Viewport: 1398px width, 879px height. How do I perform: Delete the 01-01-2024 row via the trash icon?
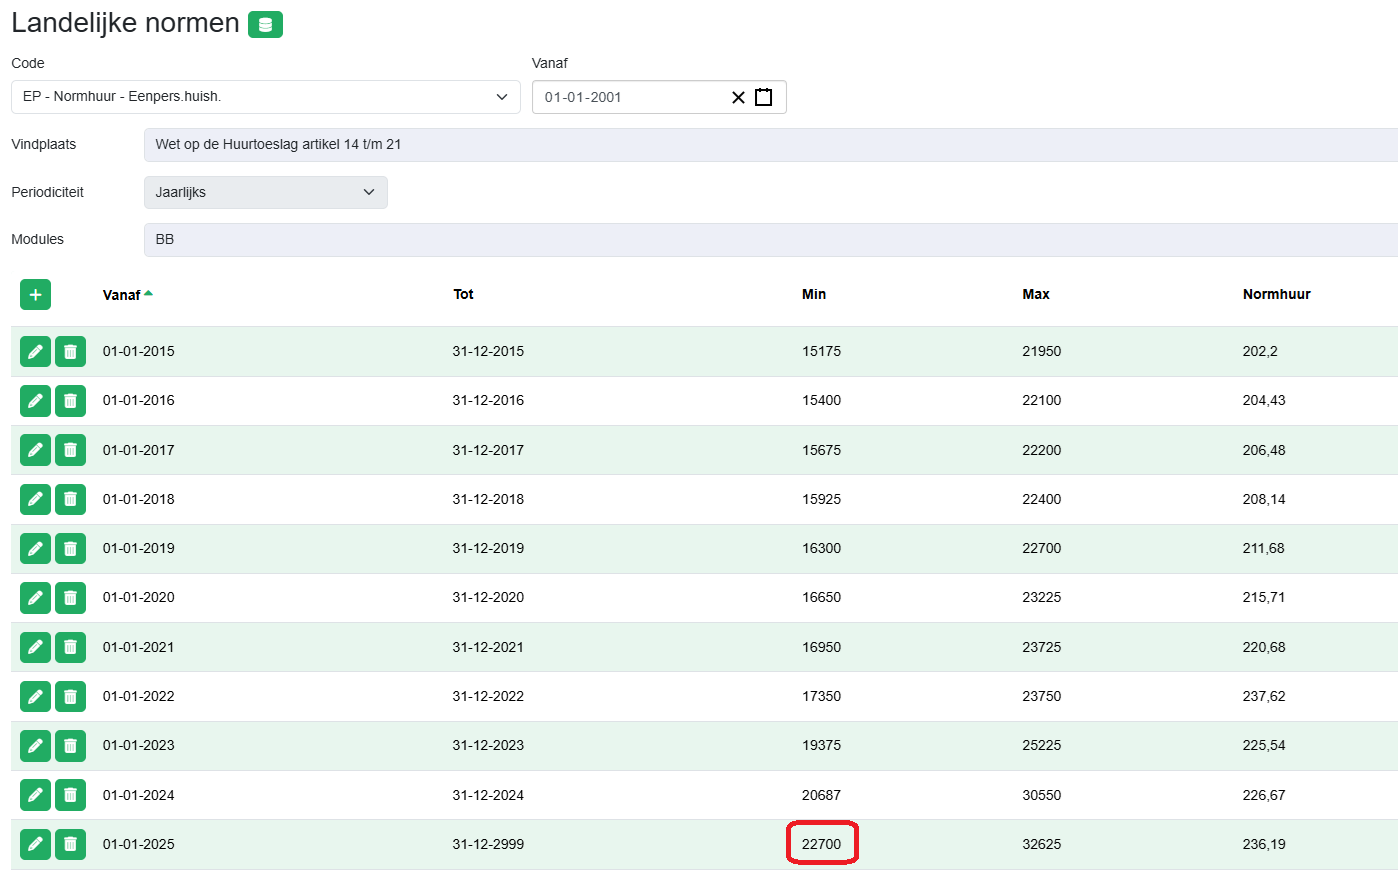click(x=70, y=796)
